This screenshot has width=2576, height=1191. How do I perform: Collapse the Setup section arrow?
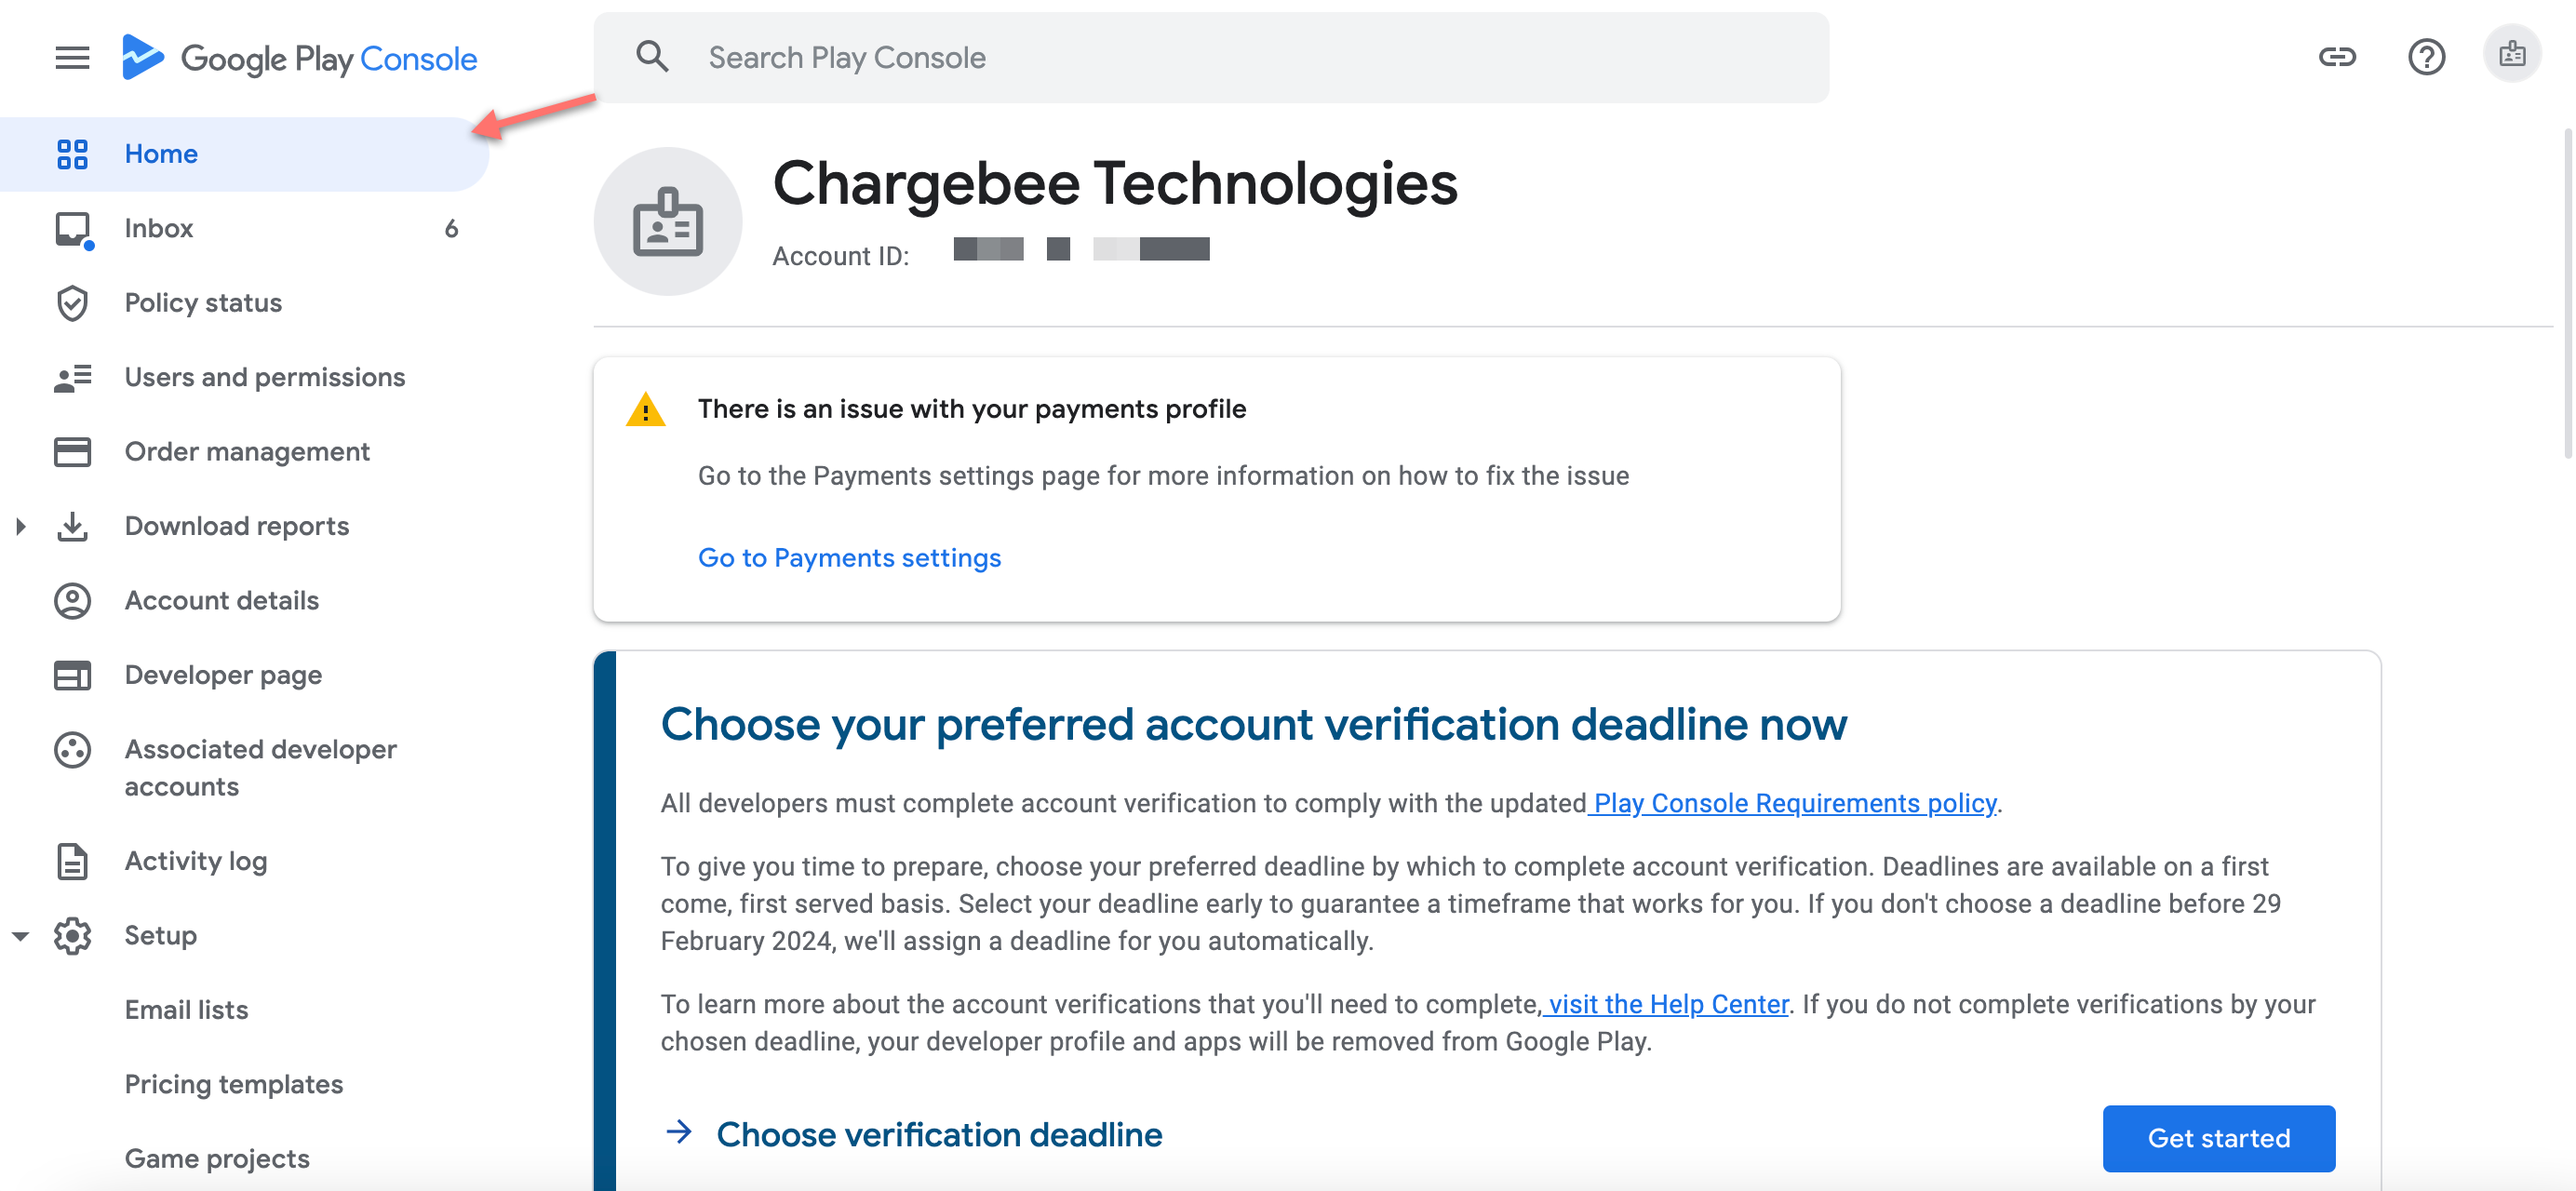click(x=21, y=936)
